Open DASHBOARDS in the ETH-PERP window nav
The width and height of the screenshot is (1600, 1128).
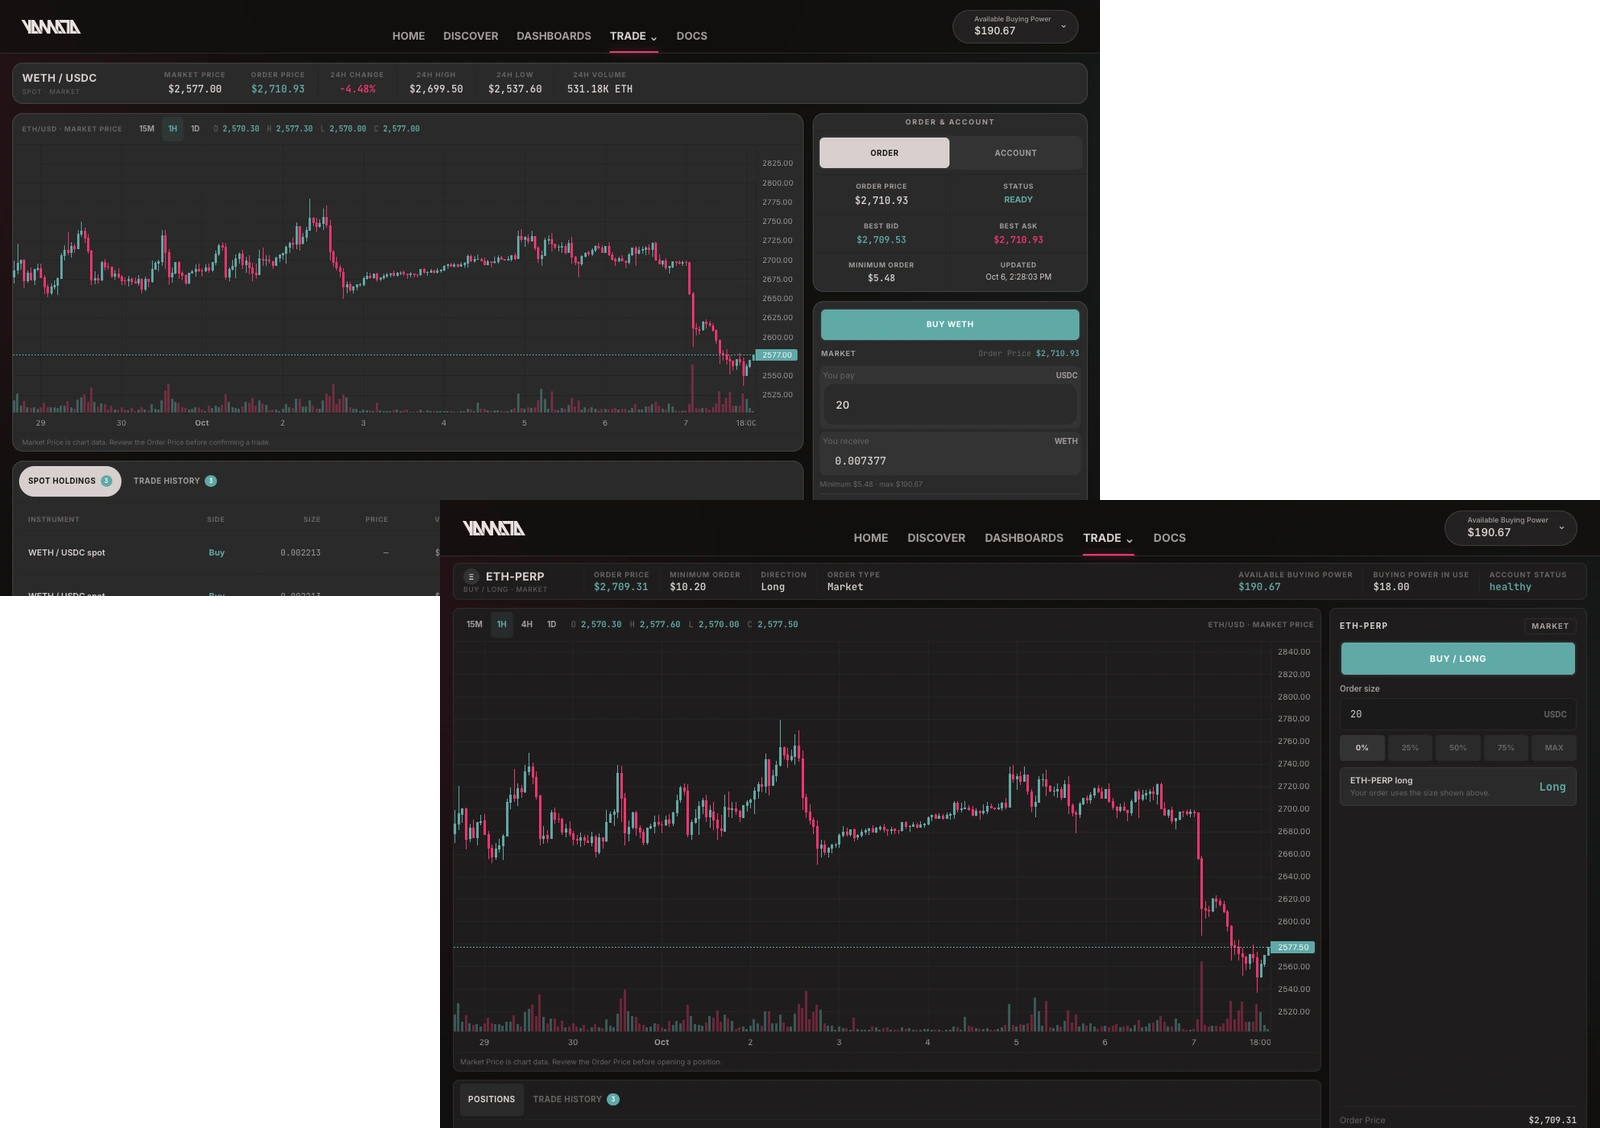pos(1024,538)
